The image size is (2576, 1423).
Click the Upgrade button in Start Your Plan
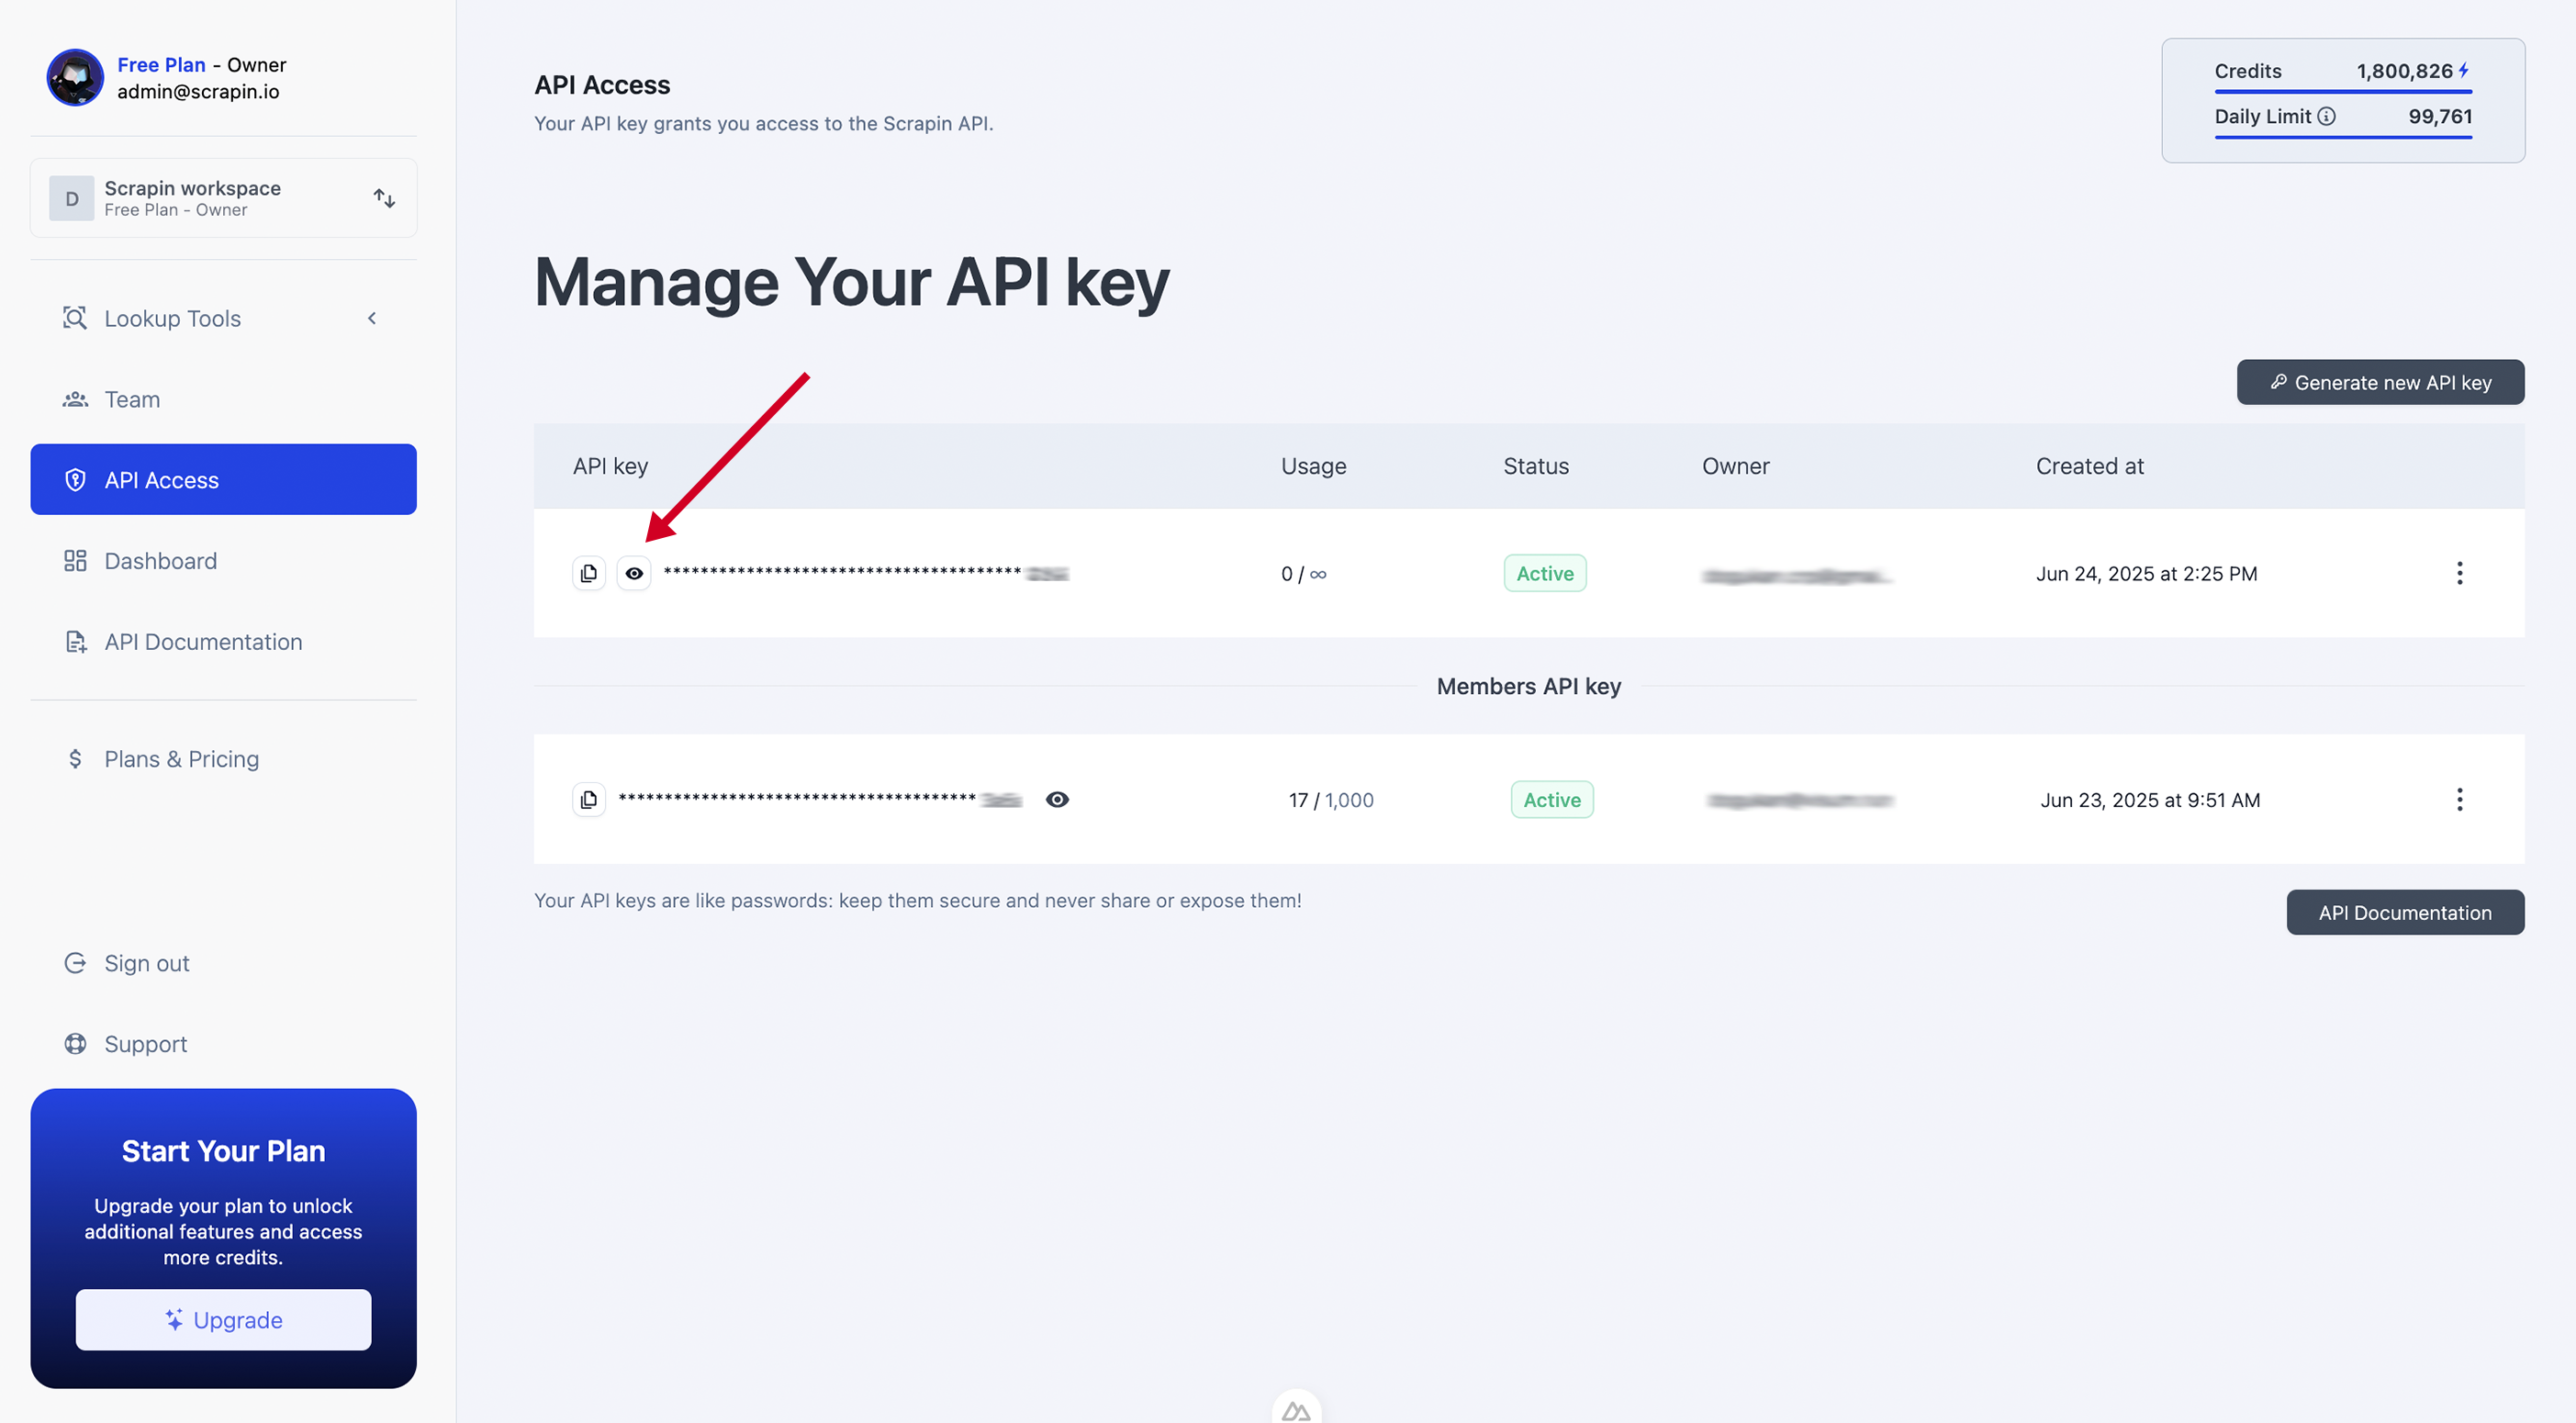pyautogui.click(x=223, y=1319)
